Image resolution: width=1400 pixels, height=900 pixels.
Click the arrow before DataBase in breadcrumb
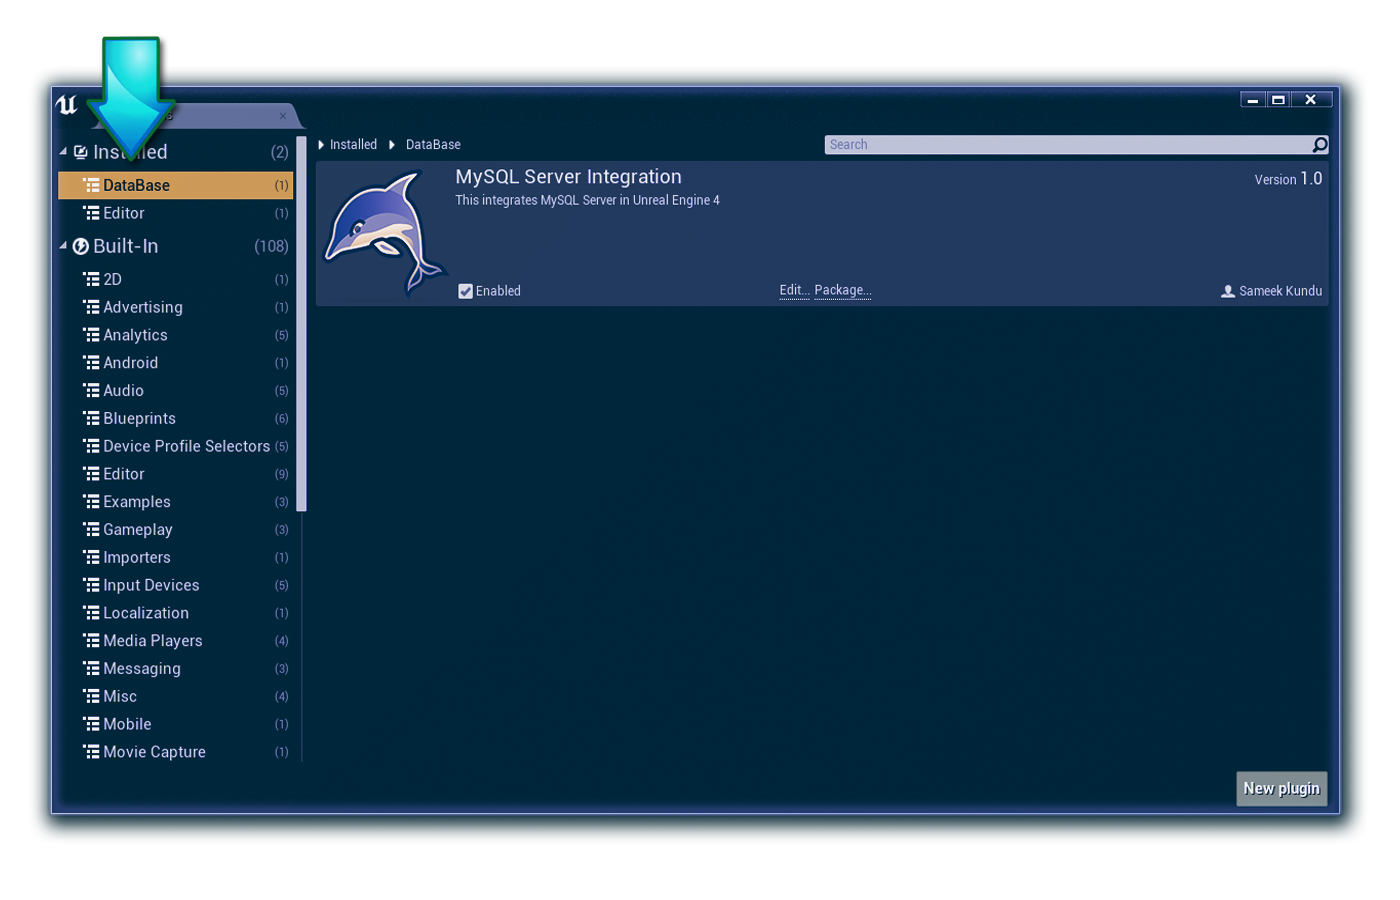pyautogui.click(x=392, y=145)
